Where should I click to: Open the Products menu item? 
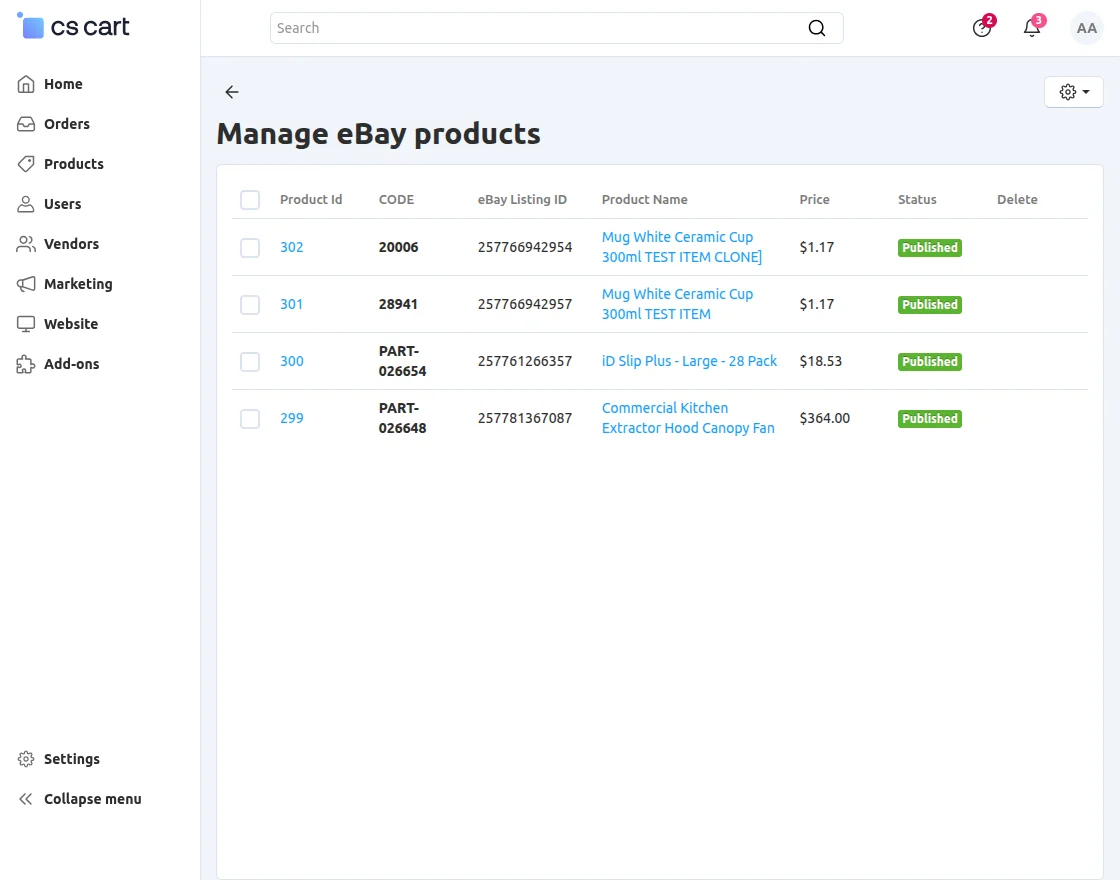(74, 164)
